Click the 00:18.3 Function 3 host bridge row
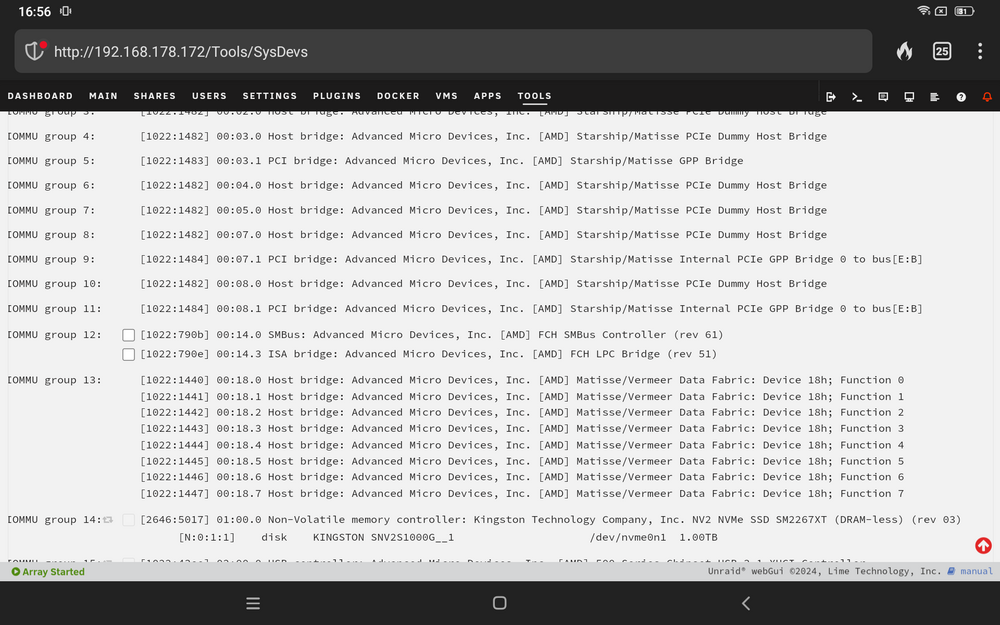The height and width of the screenshot is (625, 1000). [522, 428]
